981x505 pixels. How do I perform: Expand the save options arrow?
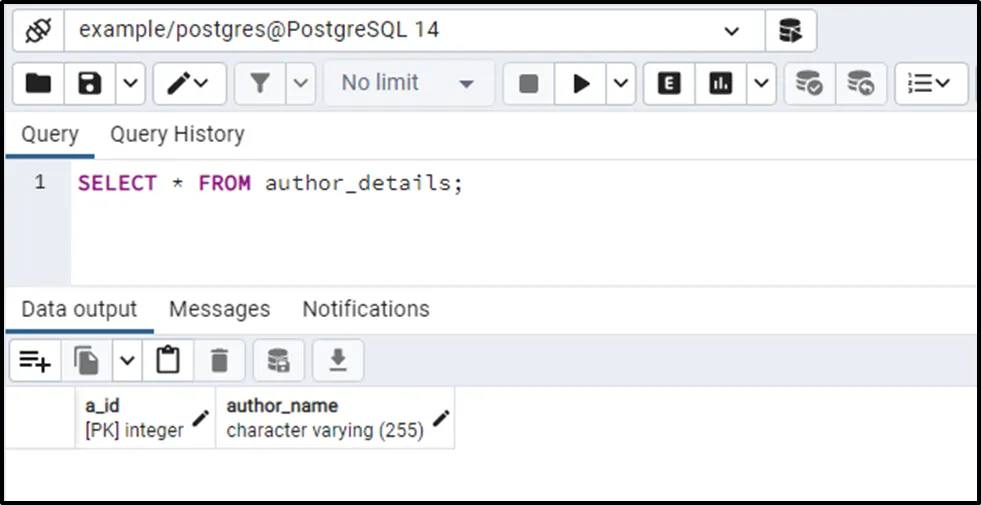(x=131, y=84)
